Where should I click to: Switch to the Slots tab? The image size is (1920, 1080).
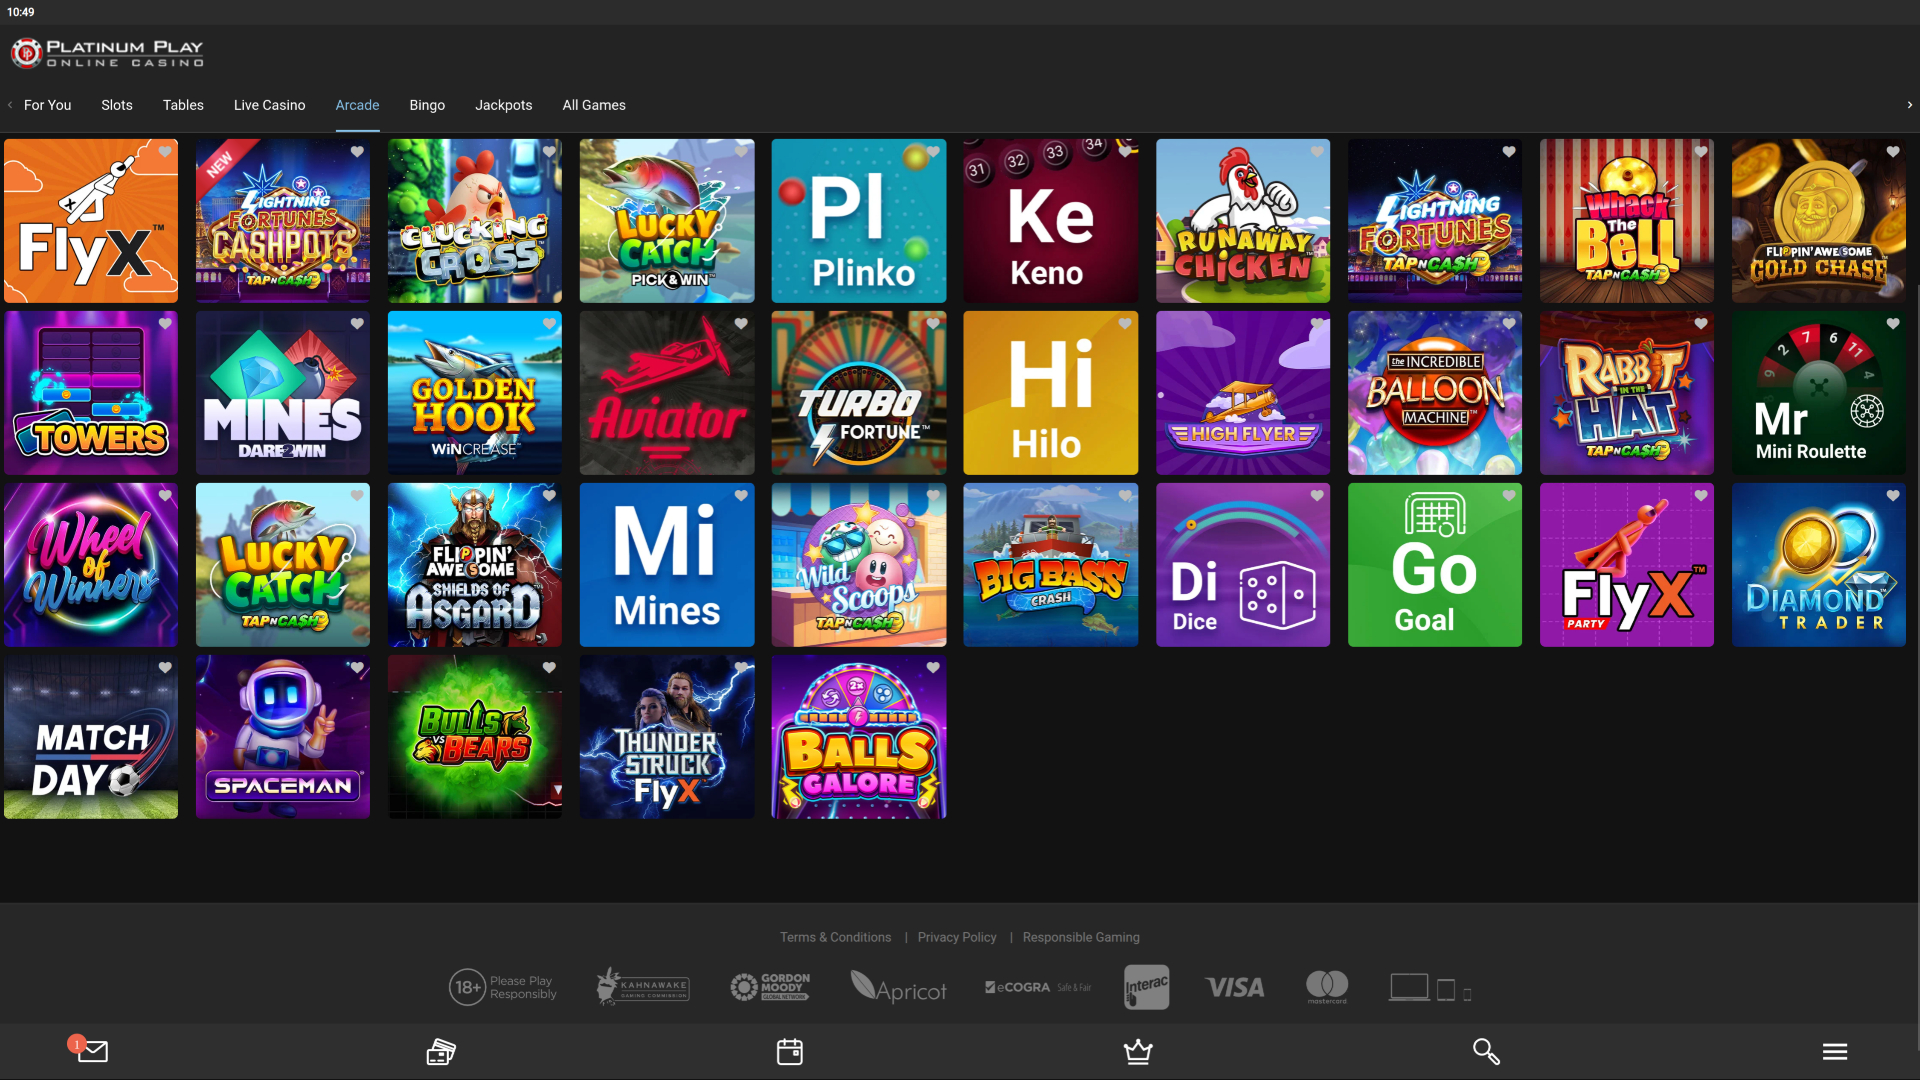coord(116,105)
